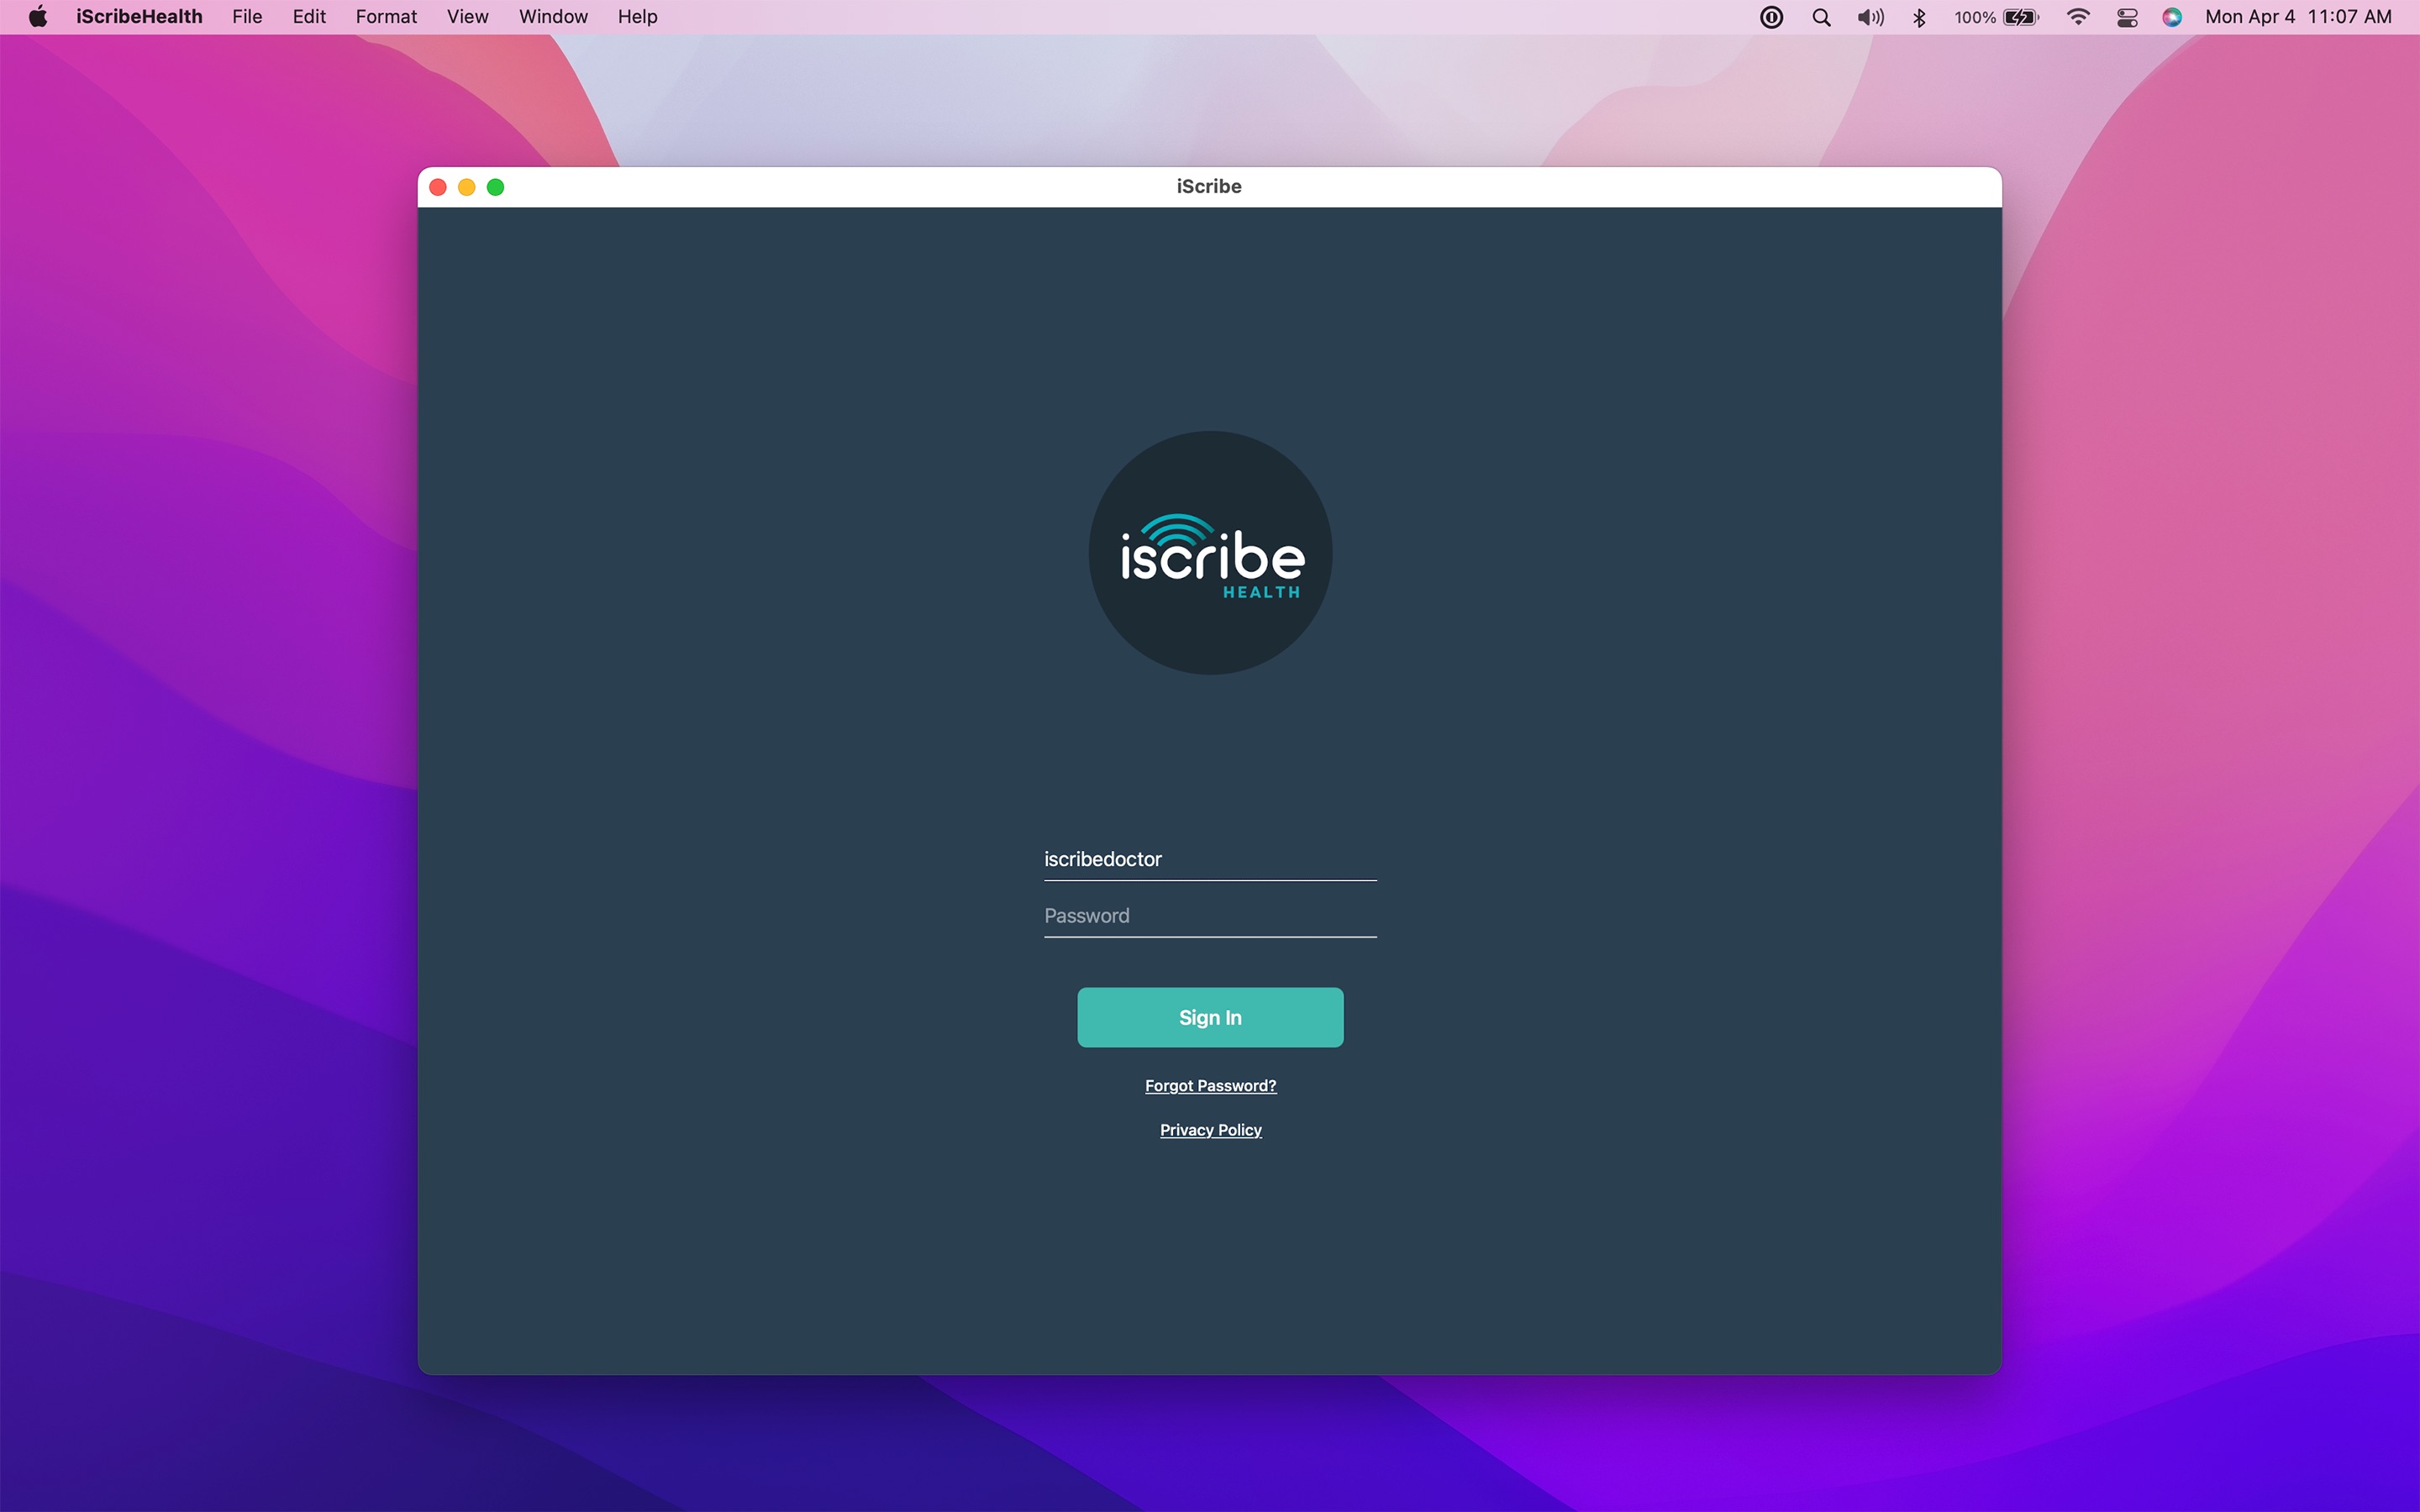The width and height of the screenshot is (2420, 1512).
Task: Open the Help menu
Action: point(637,17)
